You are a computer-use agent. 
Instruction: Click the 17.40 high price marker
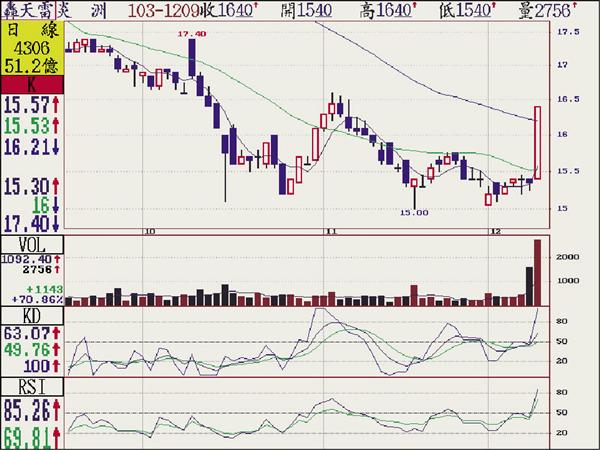(x=190, y=33)
